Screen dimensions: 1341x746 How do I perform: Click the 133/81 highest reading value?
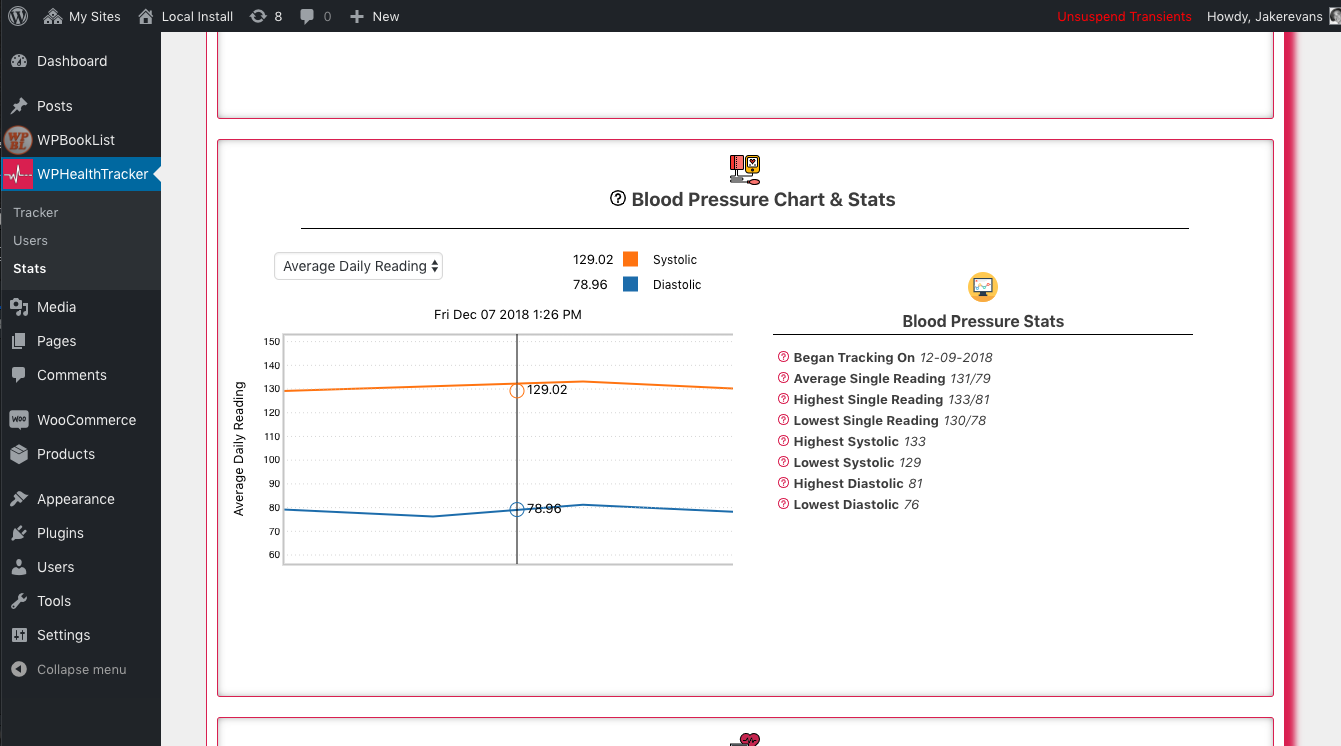click(x=968, y=399)
